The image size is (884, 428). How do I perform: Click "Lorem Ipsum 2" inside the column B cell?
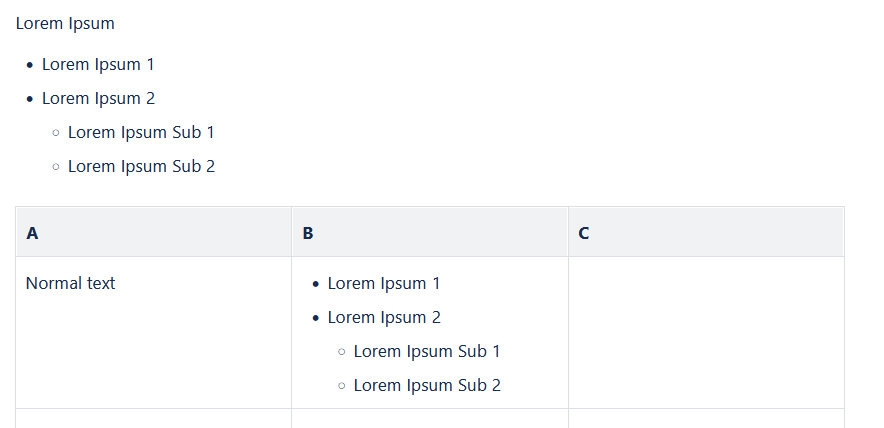click(x=384, y=317)
